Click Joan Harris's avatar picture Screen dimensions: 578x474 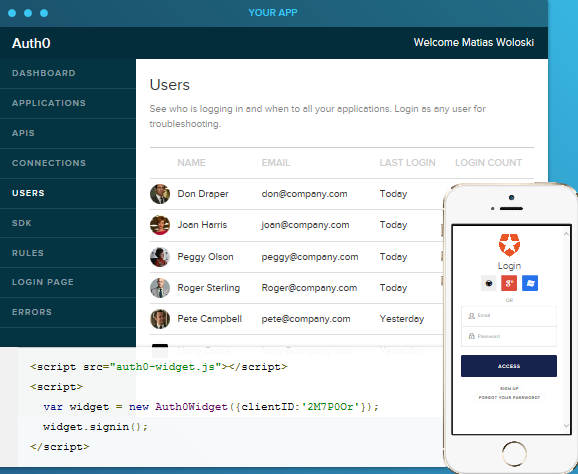[x=160, y=225]
